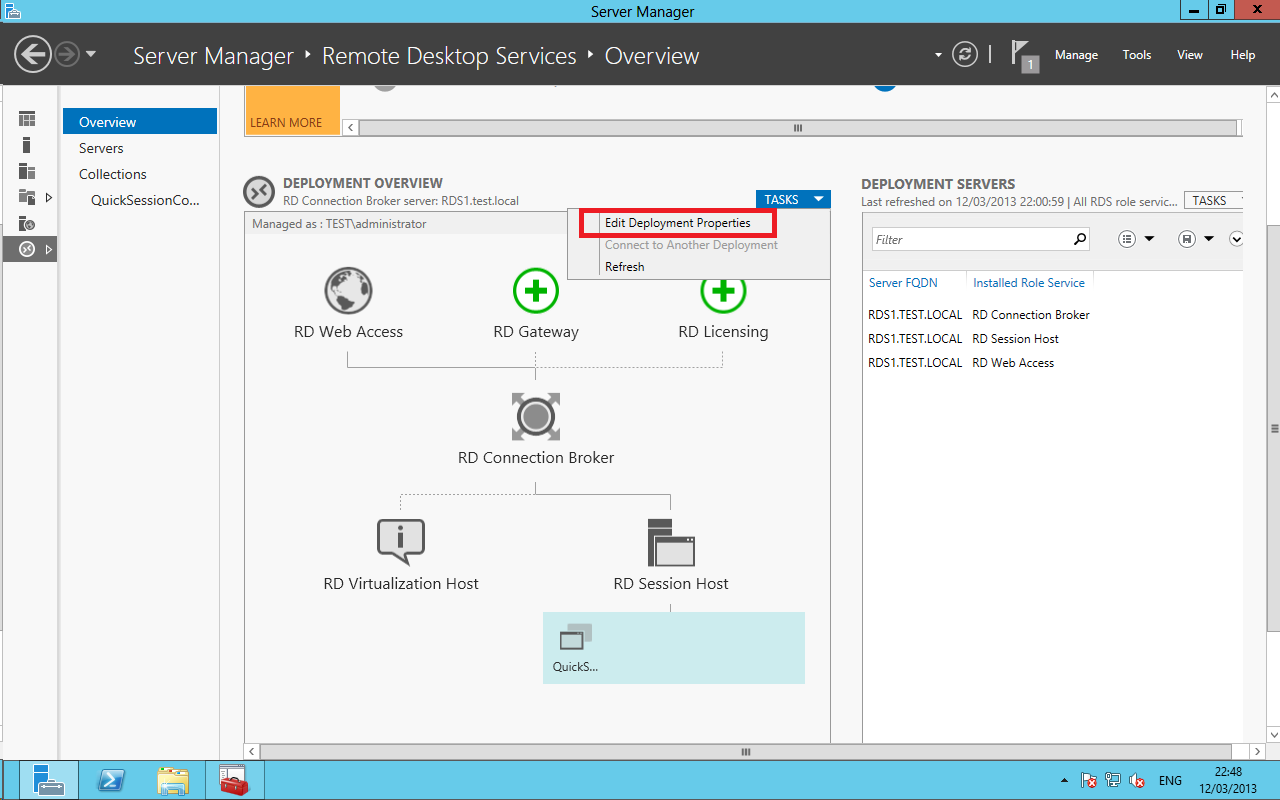1280x800 pixels.
Task: Expand the filter criteria chevron
Action: pyautogui.click(x=1236, y=239)
